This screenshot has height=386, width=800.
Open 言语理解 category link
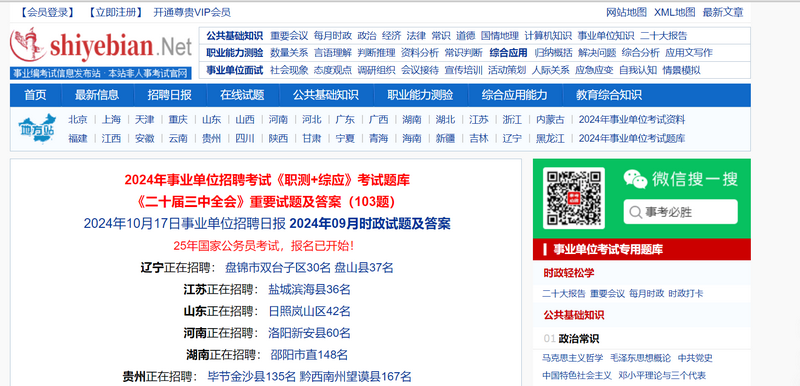tap(333, 53)
